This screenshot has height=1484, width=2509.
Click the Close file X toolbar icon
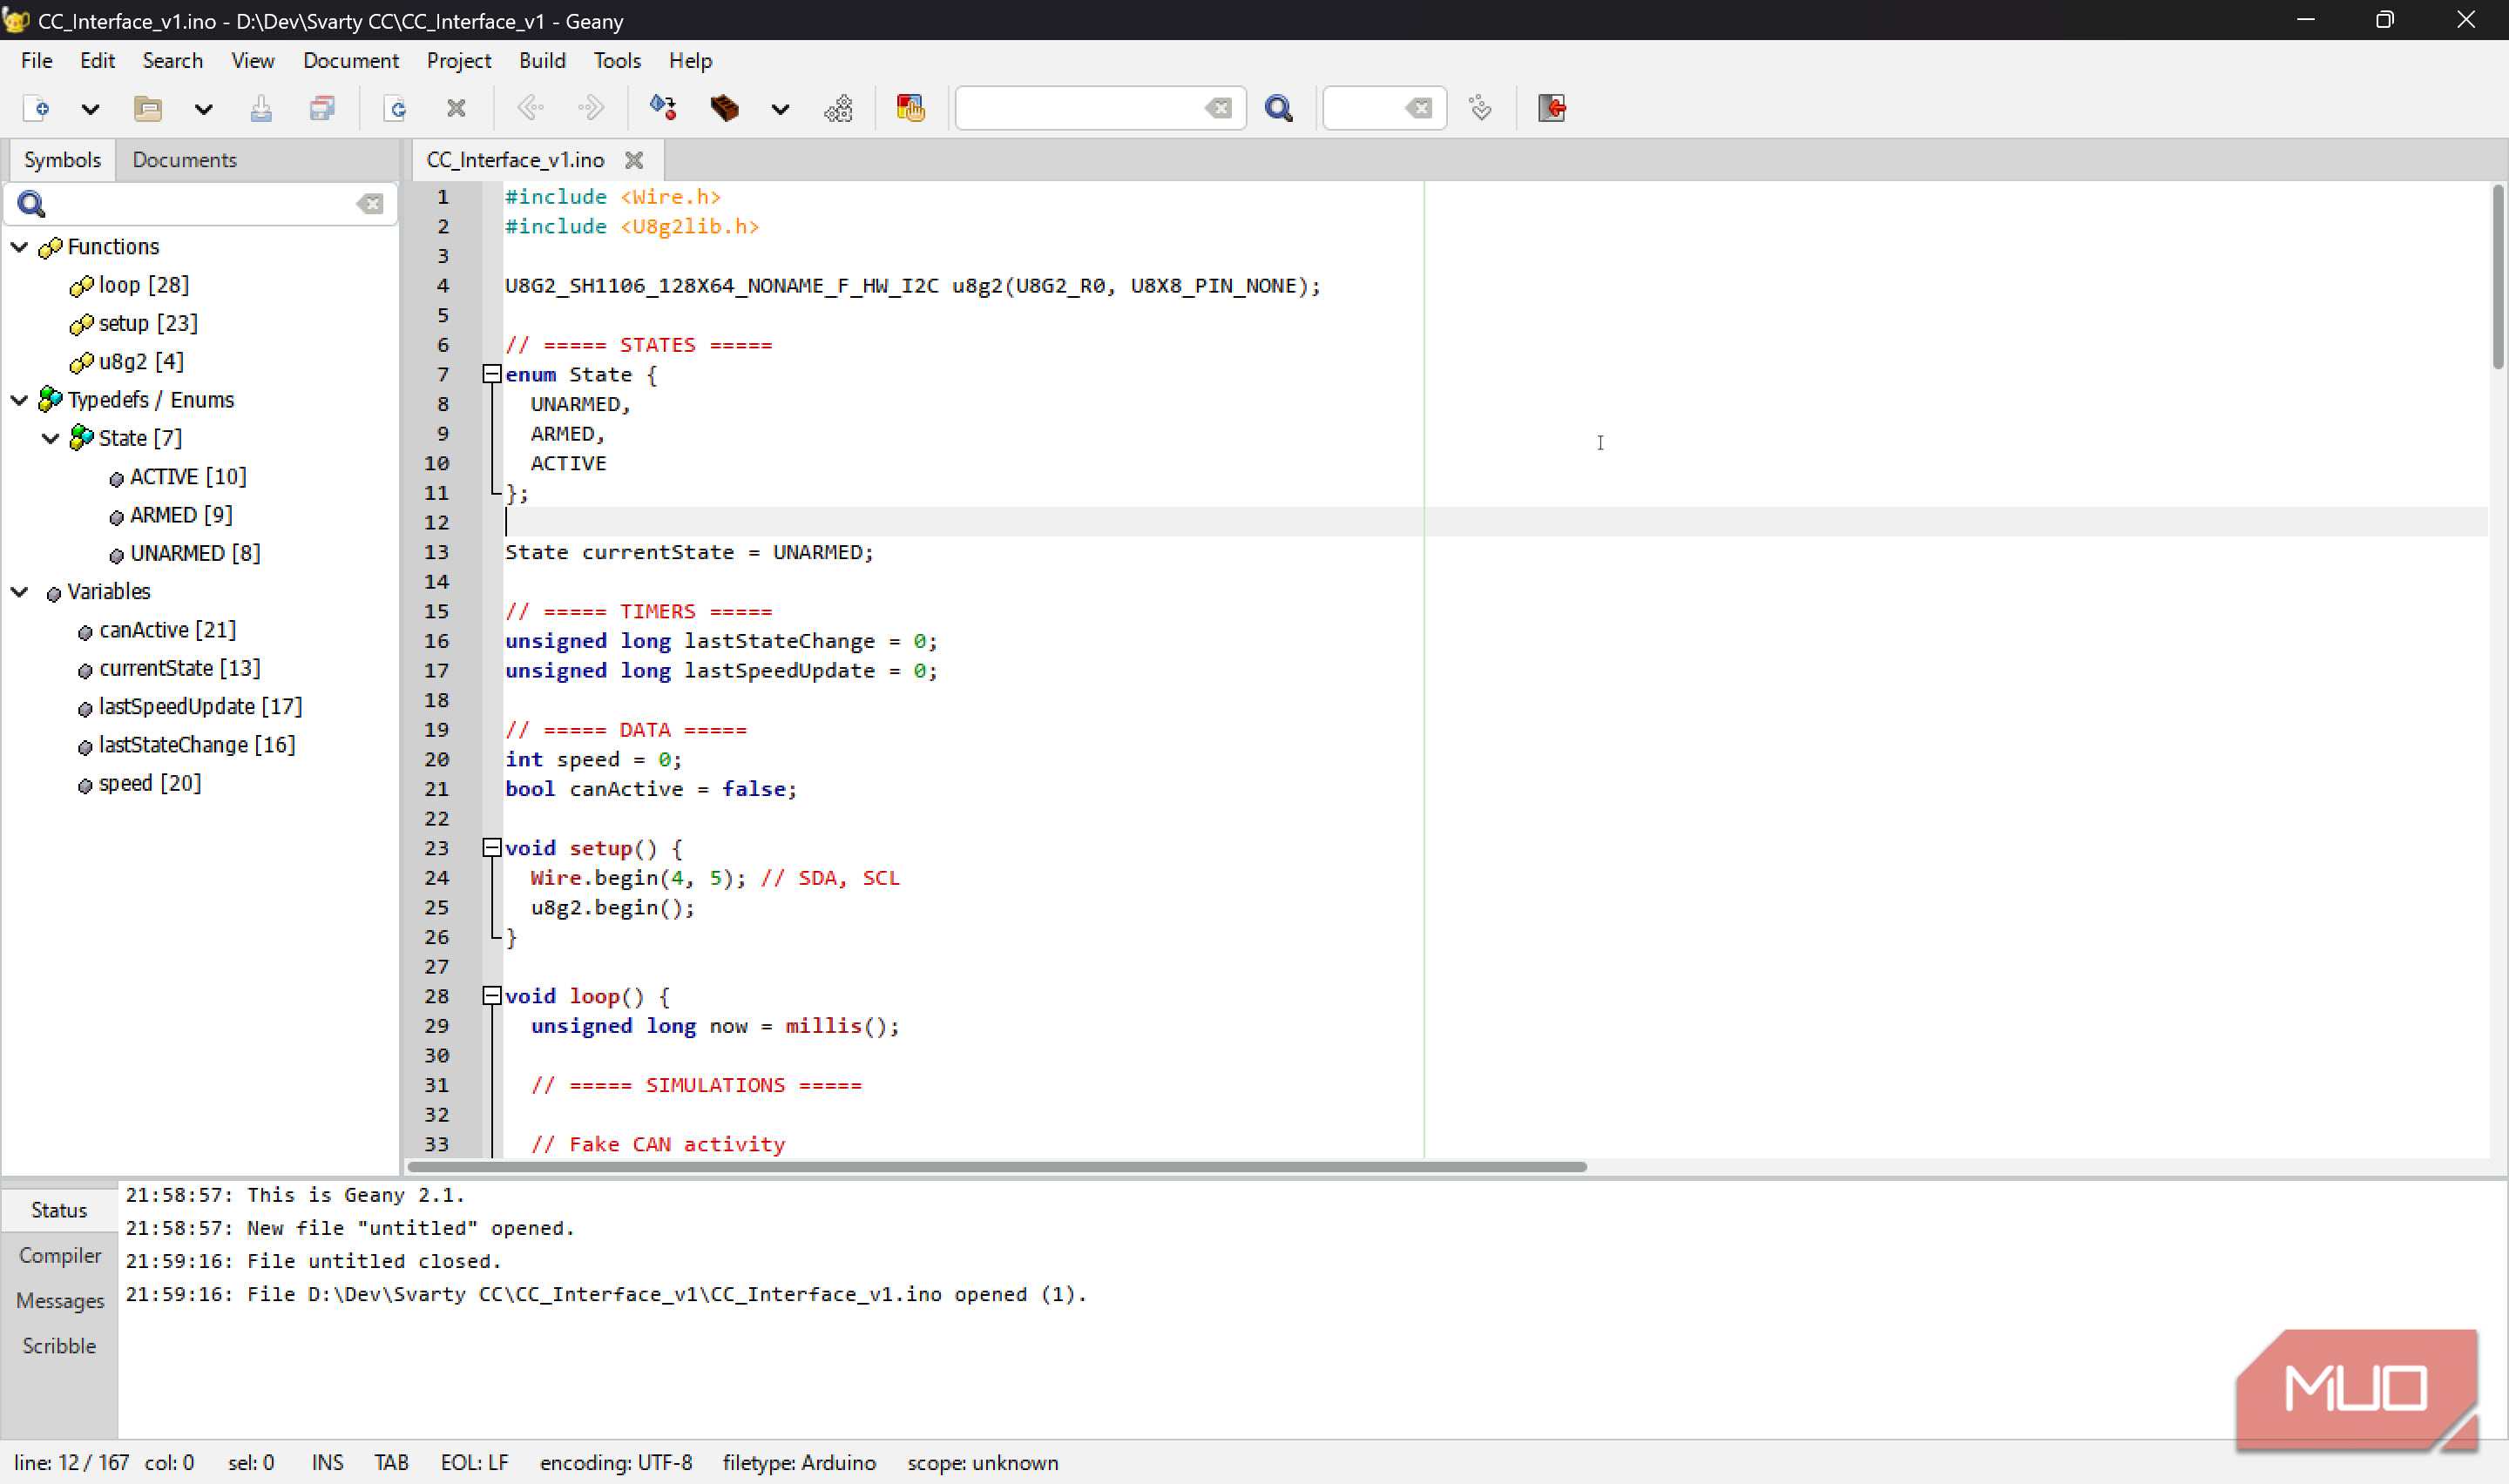[x=456, y=108]
